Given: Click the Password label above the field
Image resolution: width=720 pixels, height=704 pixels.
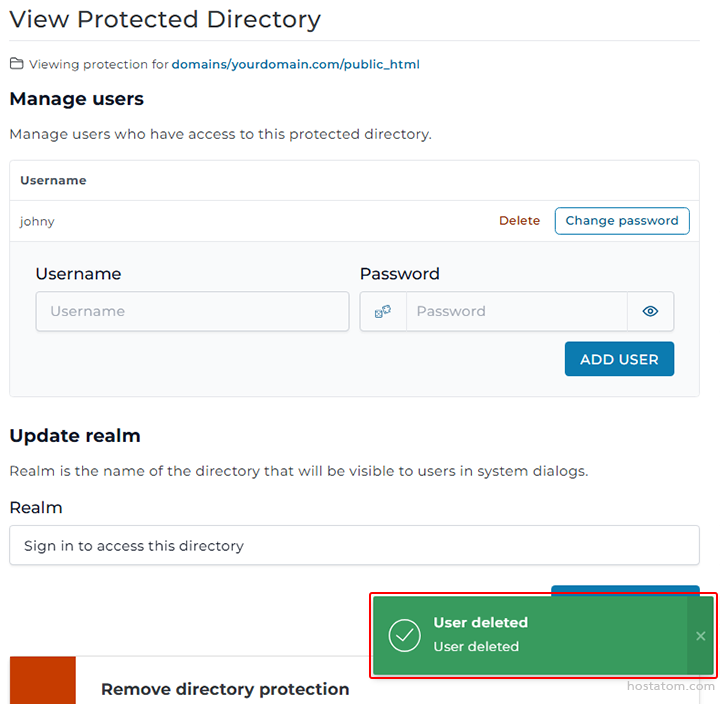Looking at the screenshot, I should click(399, 274).
